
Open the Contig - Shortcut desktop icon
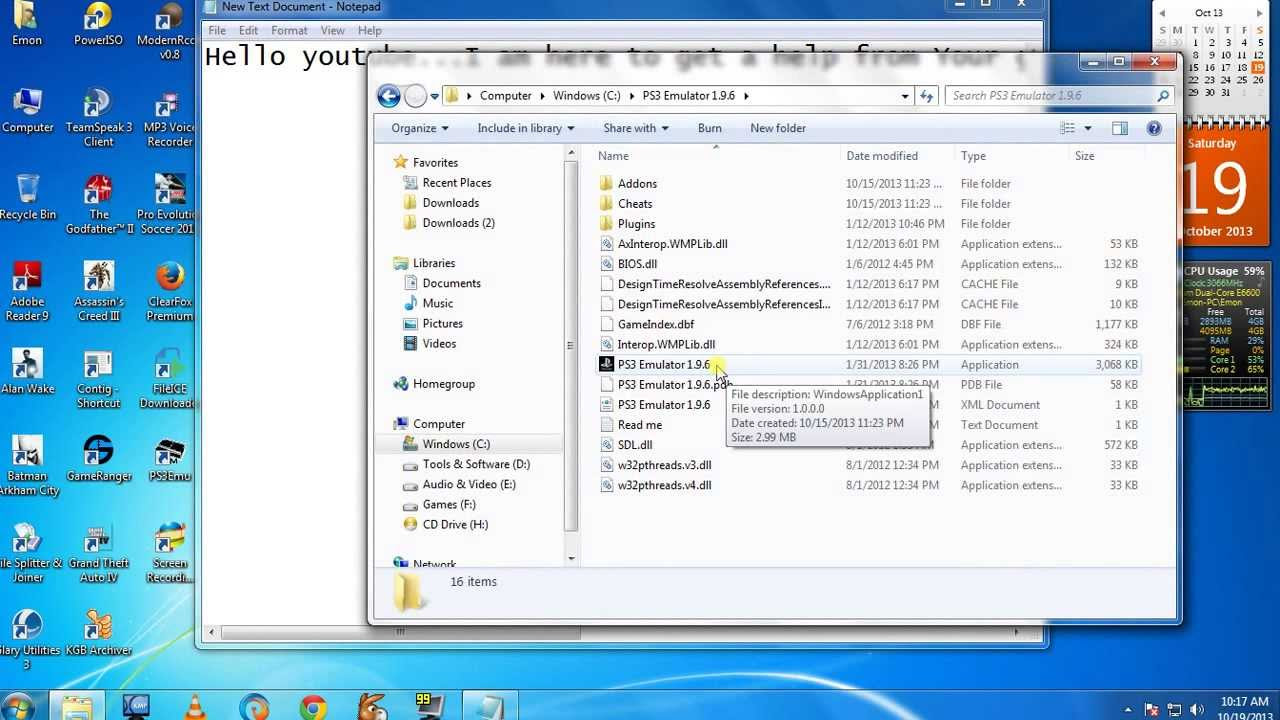tap(98, 379)
